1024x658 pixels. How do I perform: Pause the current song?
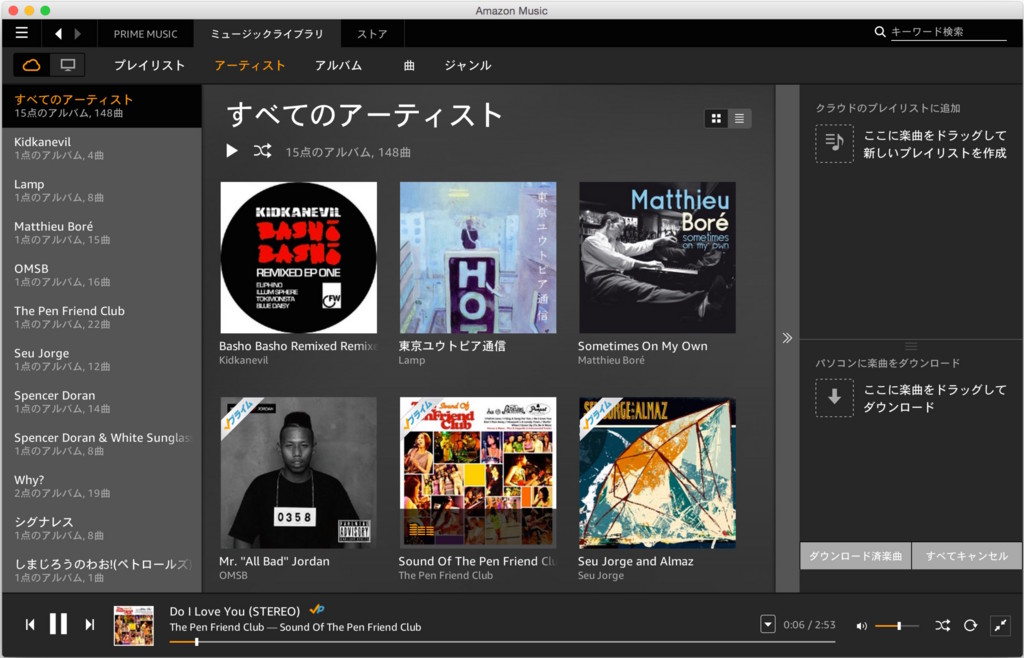pos(59,624)
